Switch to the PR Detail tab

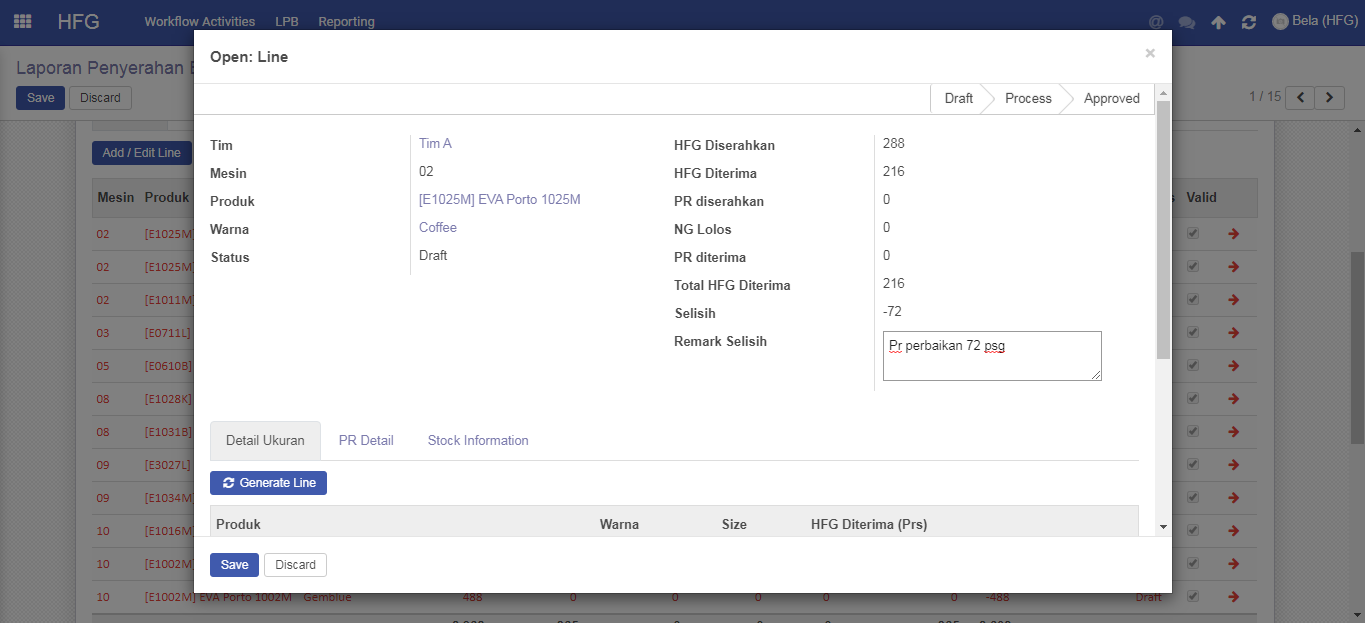[366, 440]
